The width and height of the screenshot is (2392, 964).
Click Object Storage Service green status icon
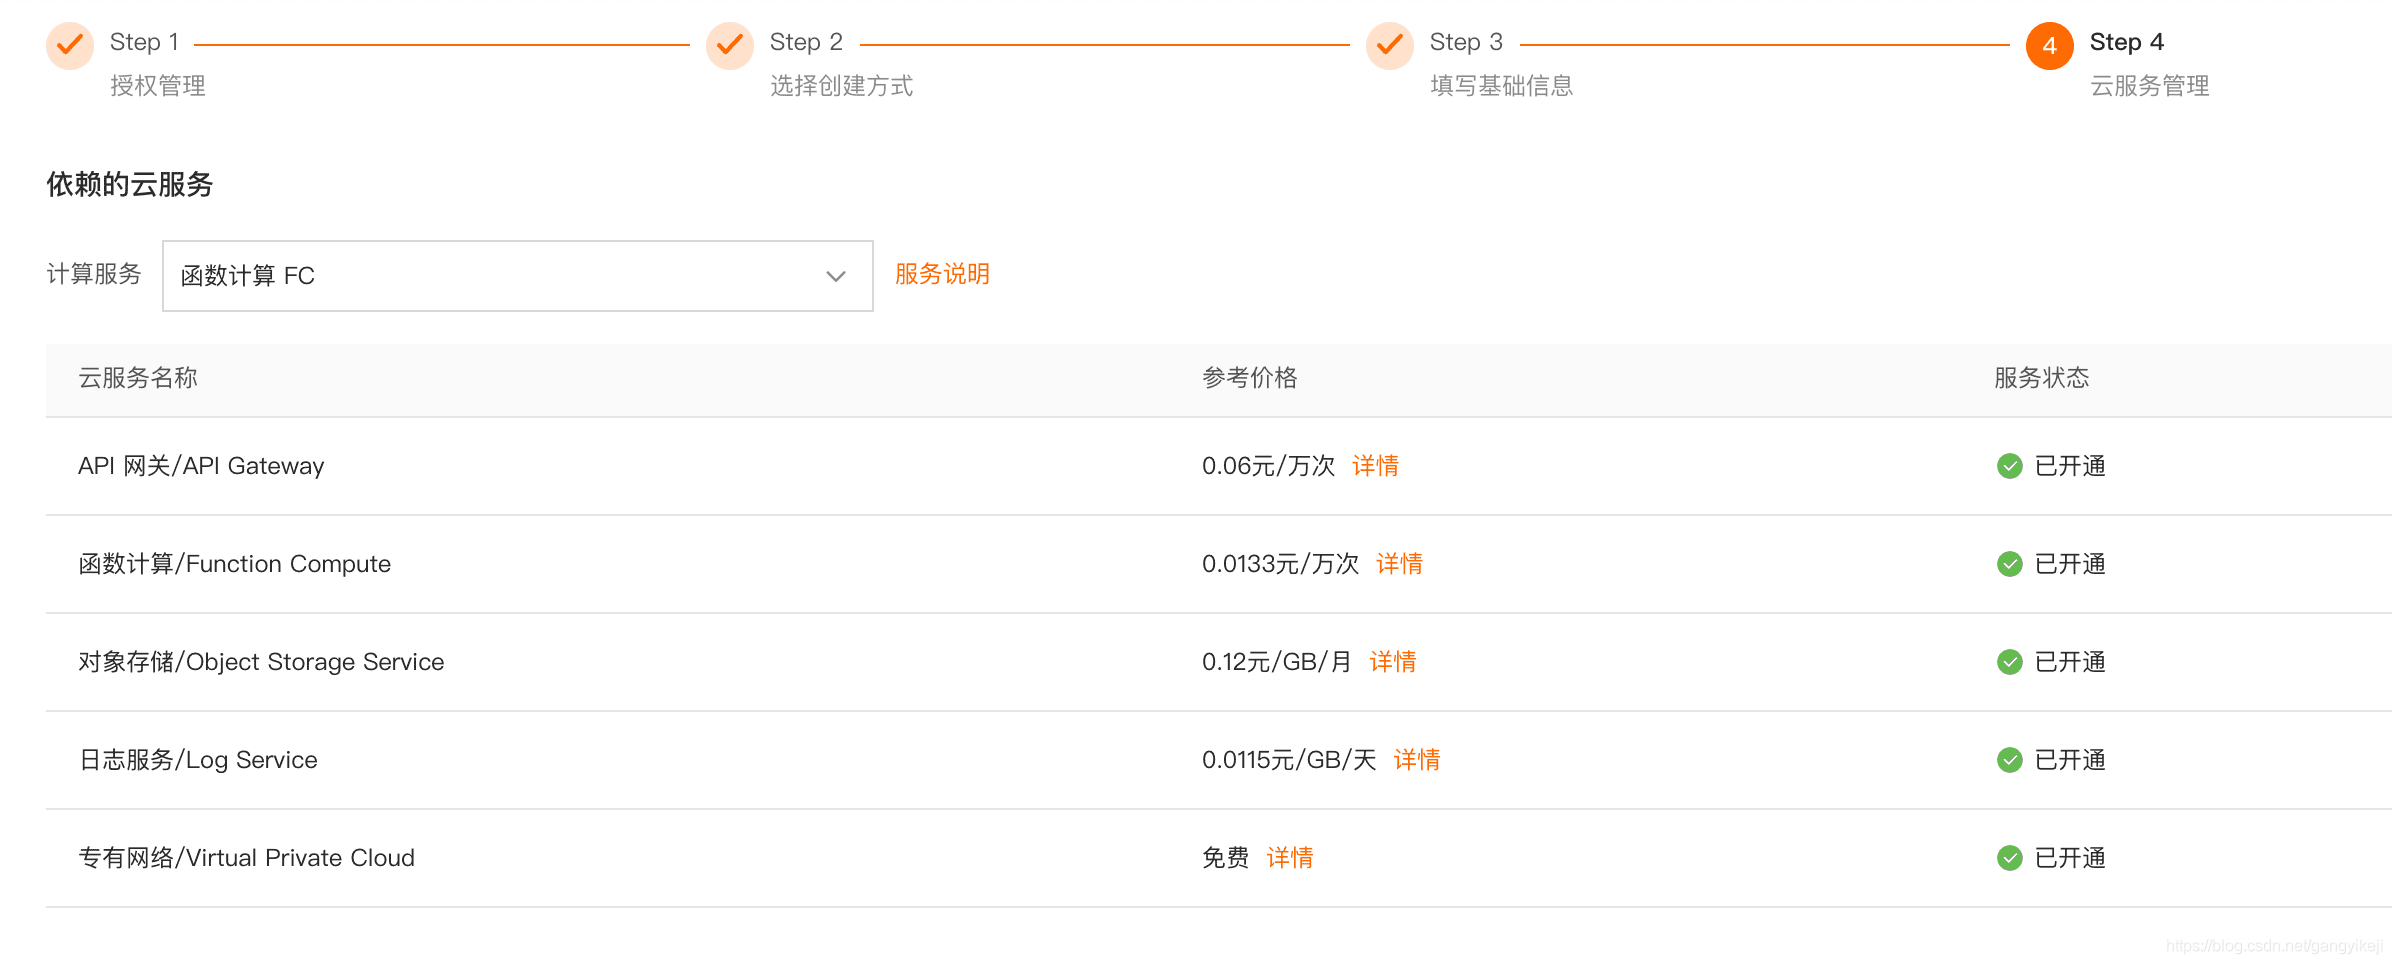click(x=2009, y=662)
